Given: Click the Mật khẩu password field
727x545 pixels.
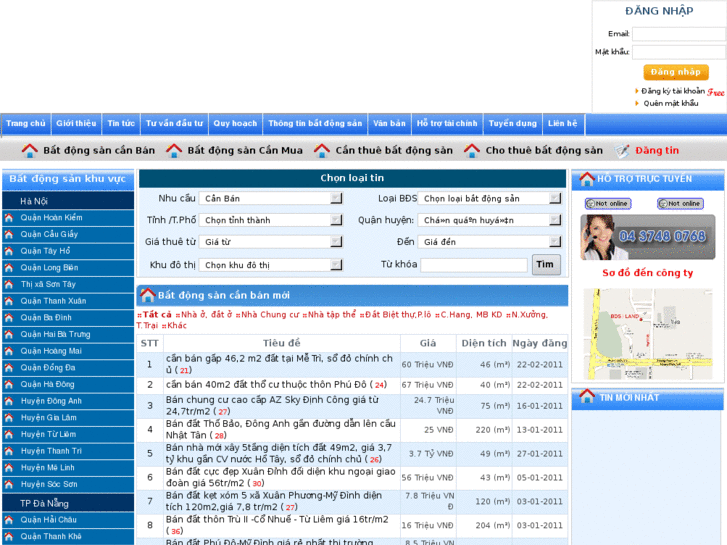Looking at the screenshot, I should (679, 52).
